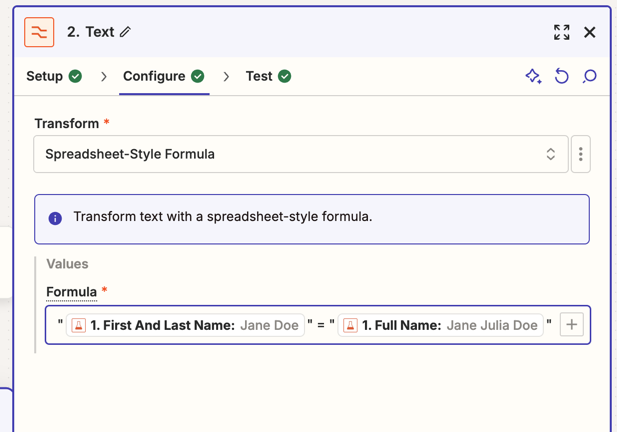Close the Text step panel

tap(590, 32)
